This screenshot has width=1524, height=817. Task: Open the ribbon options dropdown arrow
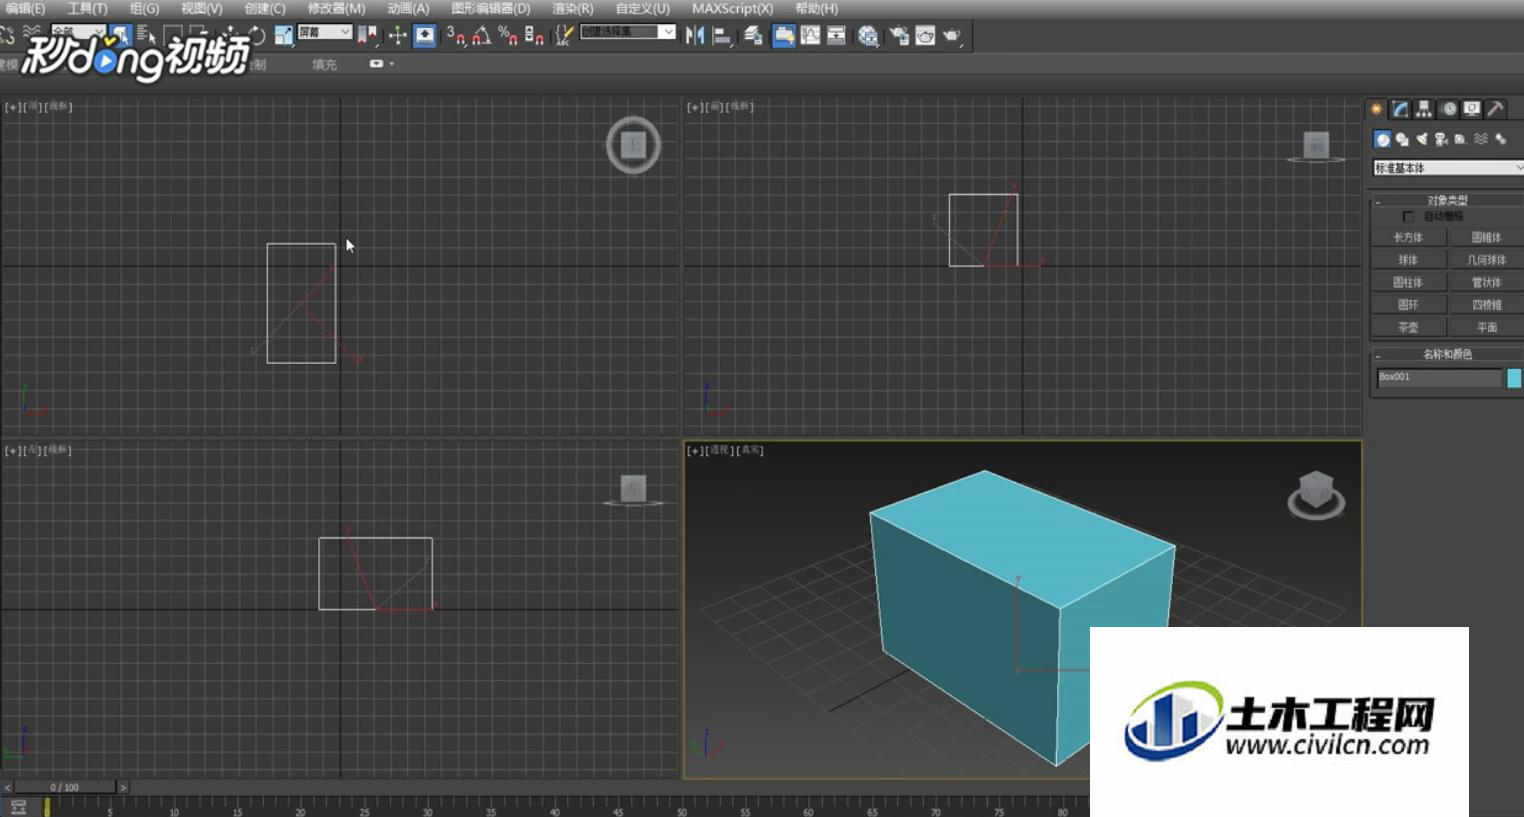[x=391, y=64]
